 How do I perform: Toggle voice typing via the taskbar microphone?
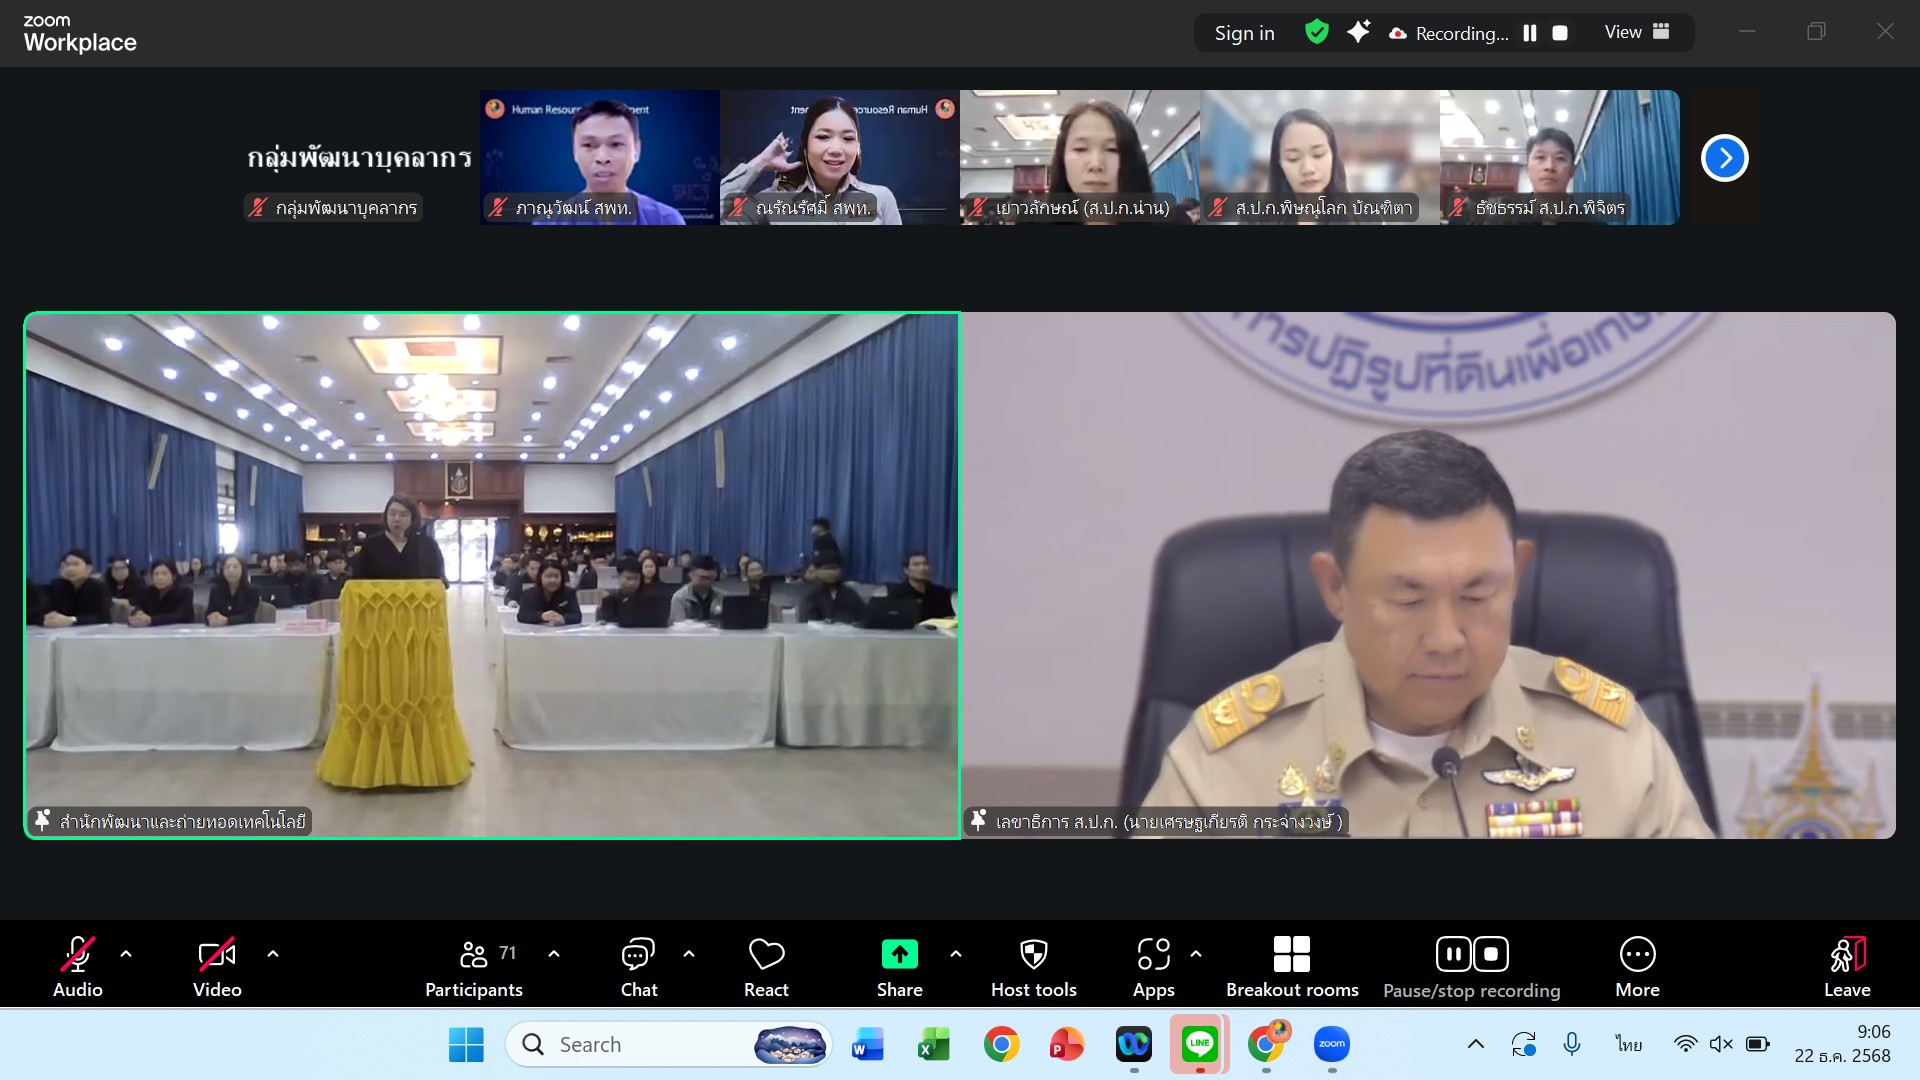pyautogui.click(x=1572, y=1043)
